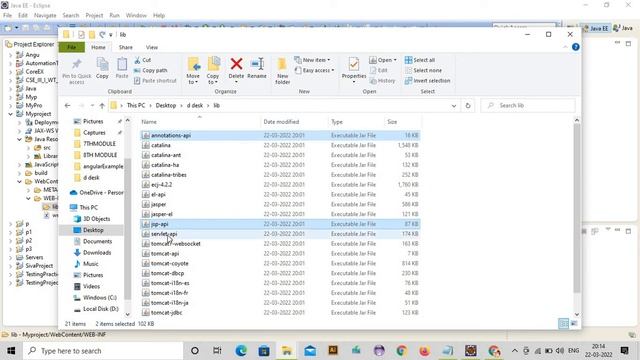The image size is (640, 360).
Task: Click the Cut command
Action: [x=143, y=60]
